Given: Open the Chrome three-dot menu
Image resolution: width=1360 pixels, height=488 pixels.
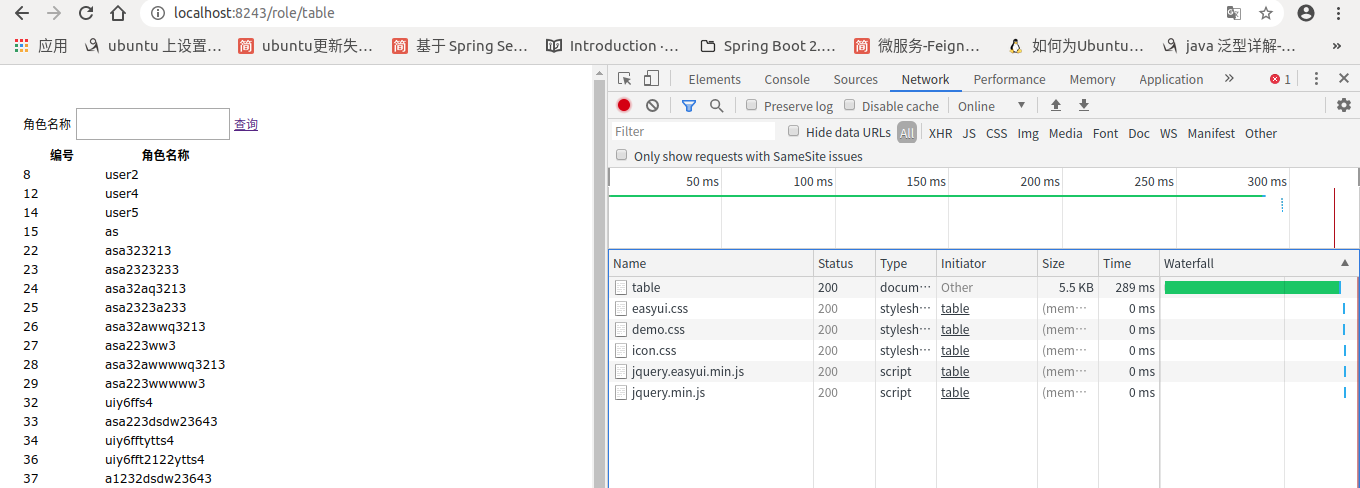Looking at the screenshot, I should coord(1340,13).
